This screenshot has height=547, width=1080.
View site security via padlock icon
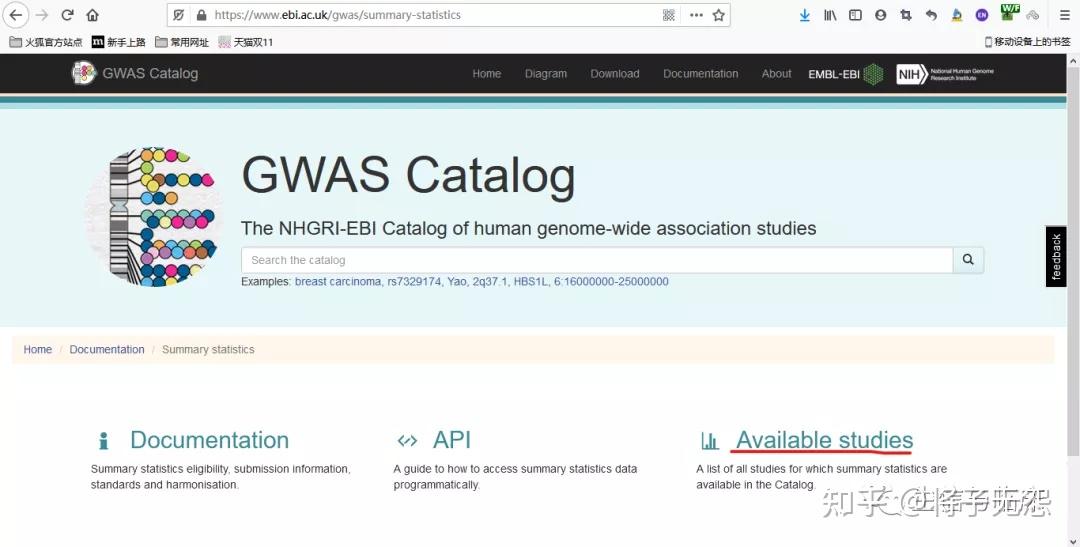[201, 15]
